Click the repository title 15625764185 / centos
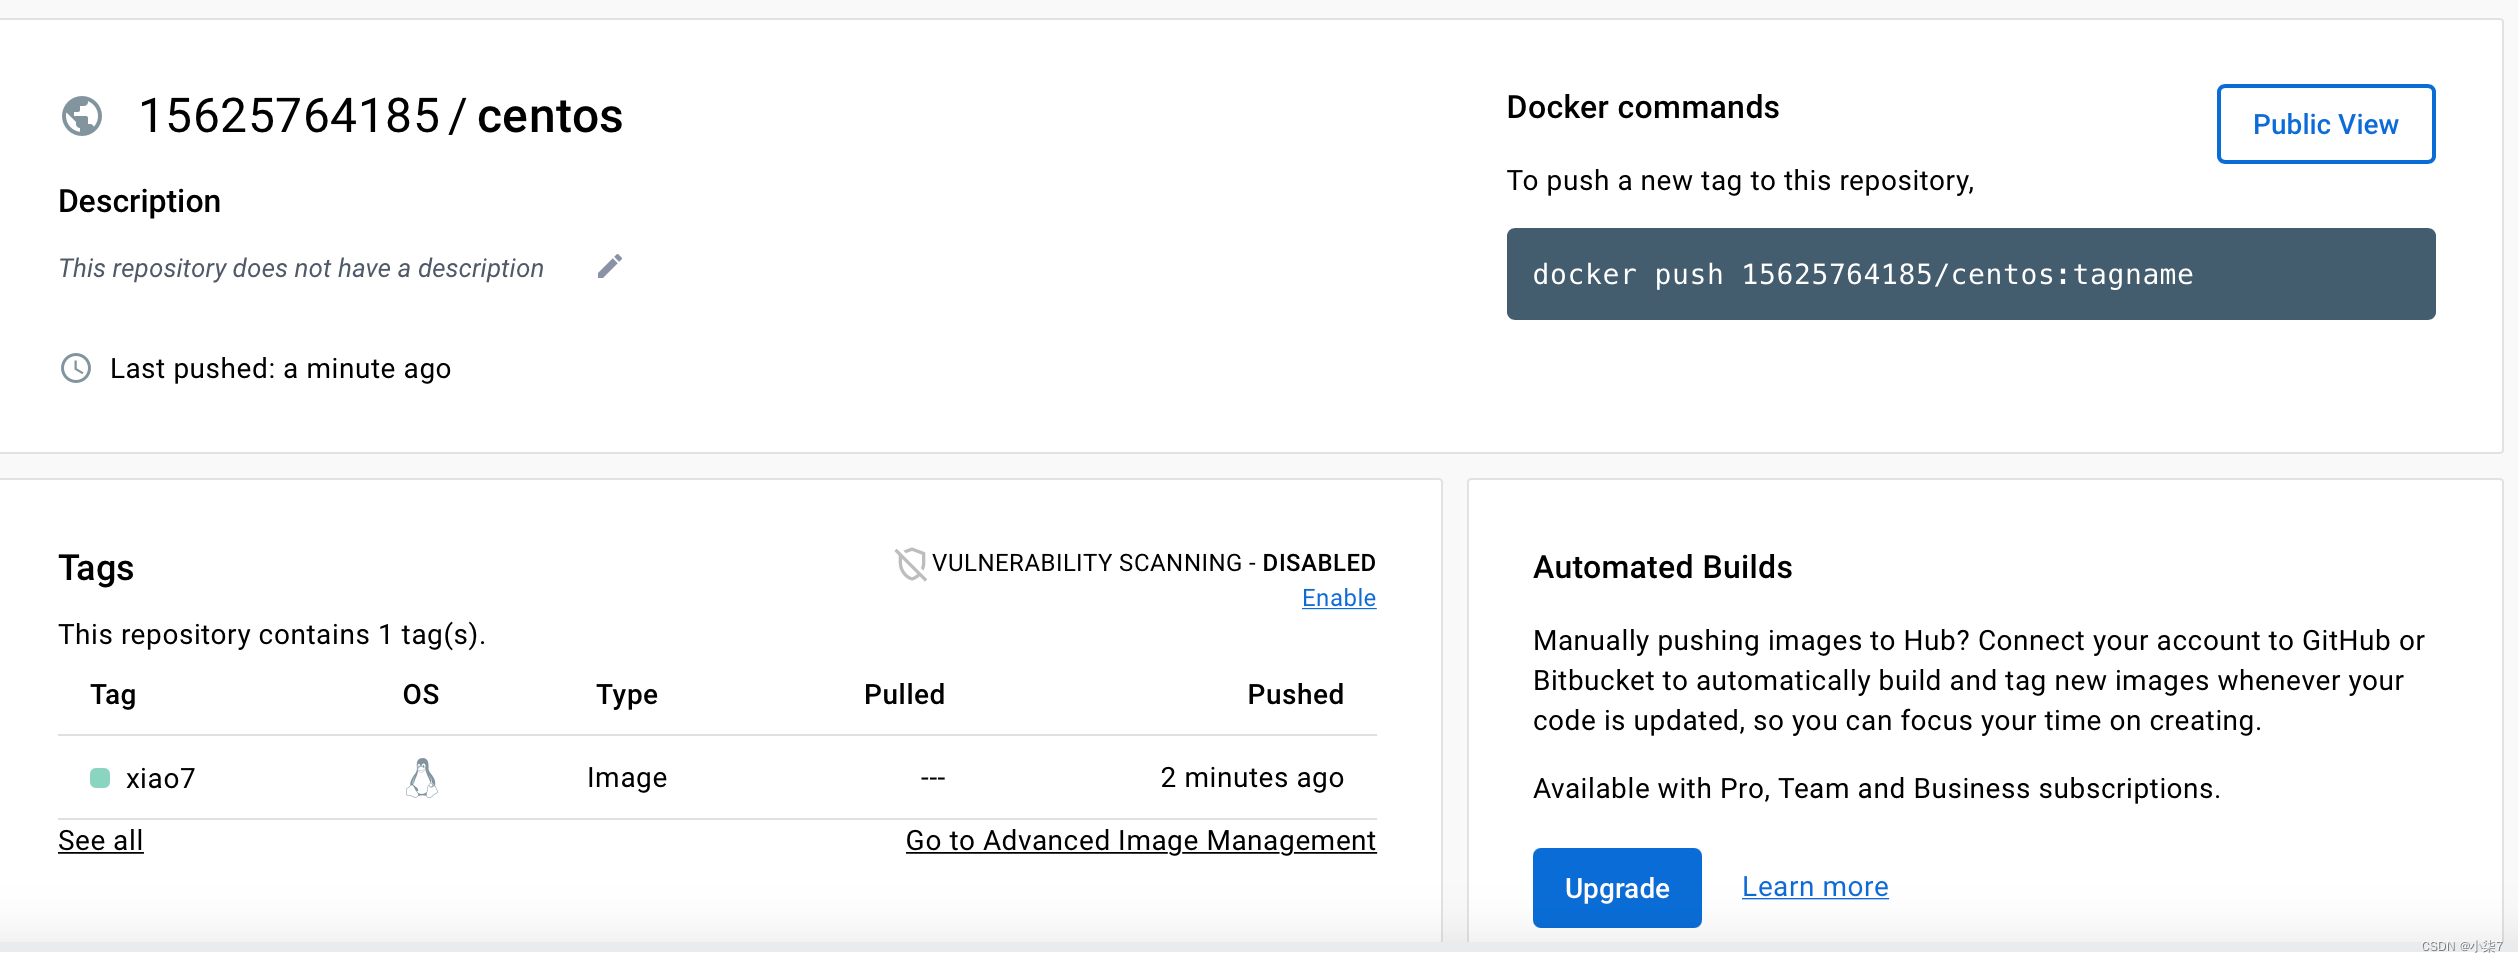This screenshot has width=2518, height=962. [x=380, y=116]
